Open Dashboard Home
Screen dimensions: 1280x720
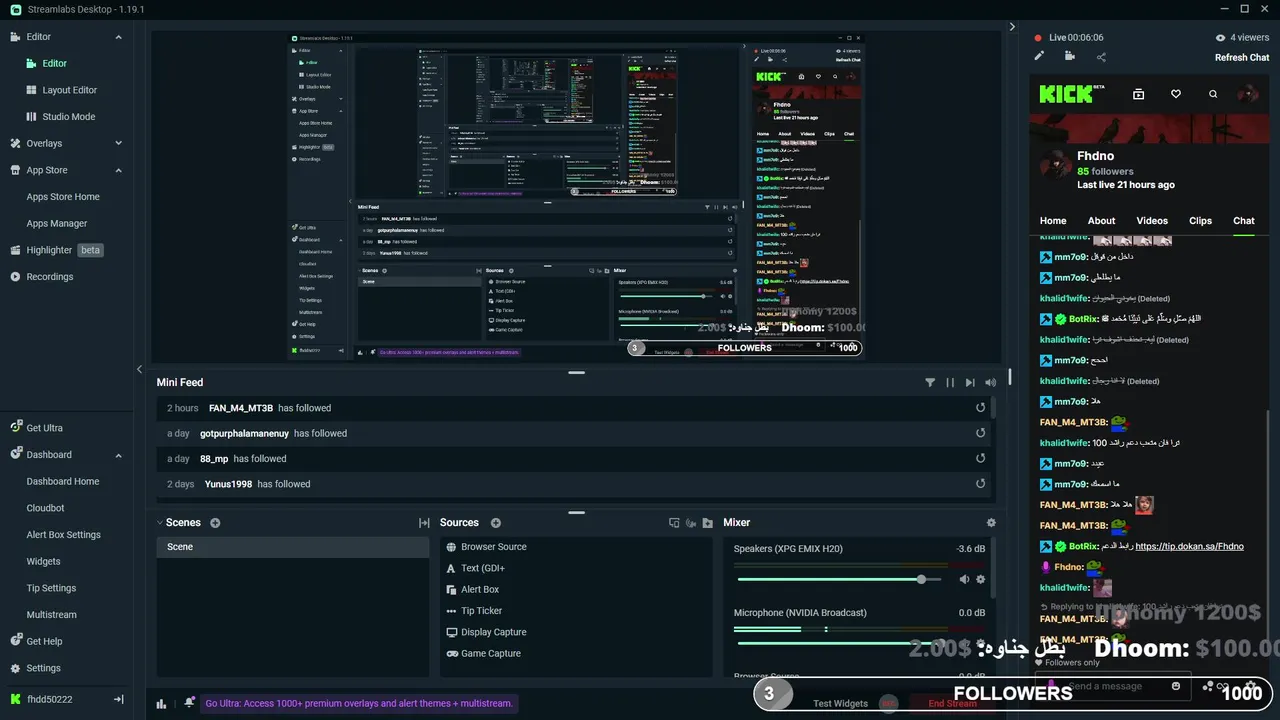(x=63, y=482)
